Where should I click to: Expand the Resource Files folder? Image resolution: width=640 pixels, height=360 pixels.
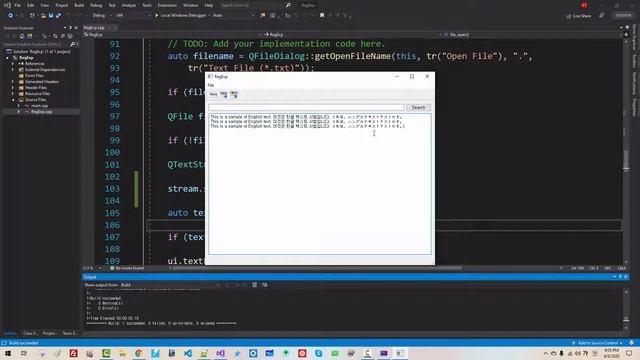point(13,93)
